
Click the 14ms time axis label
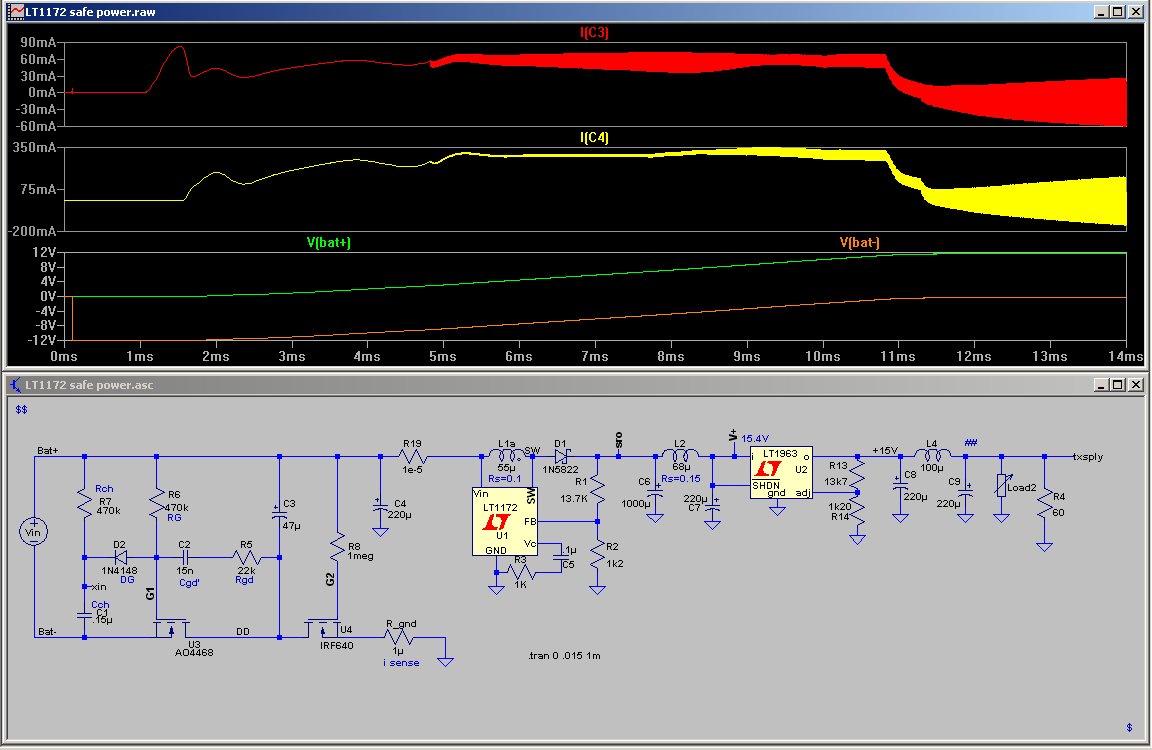1125,356
